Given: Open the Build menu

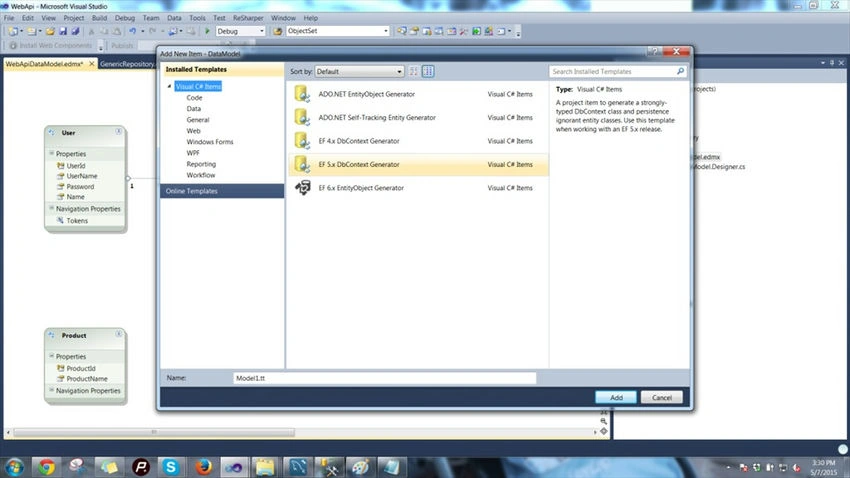Looking at the screenshot, I should (99, 18).
